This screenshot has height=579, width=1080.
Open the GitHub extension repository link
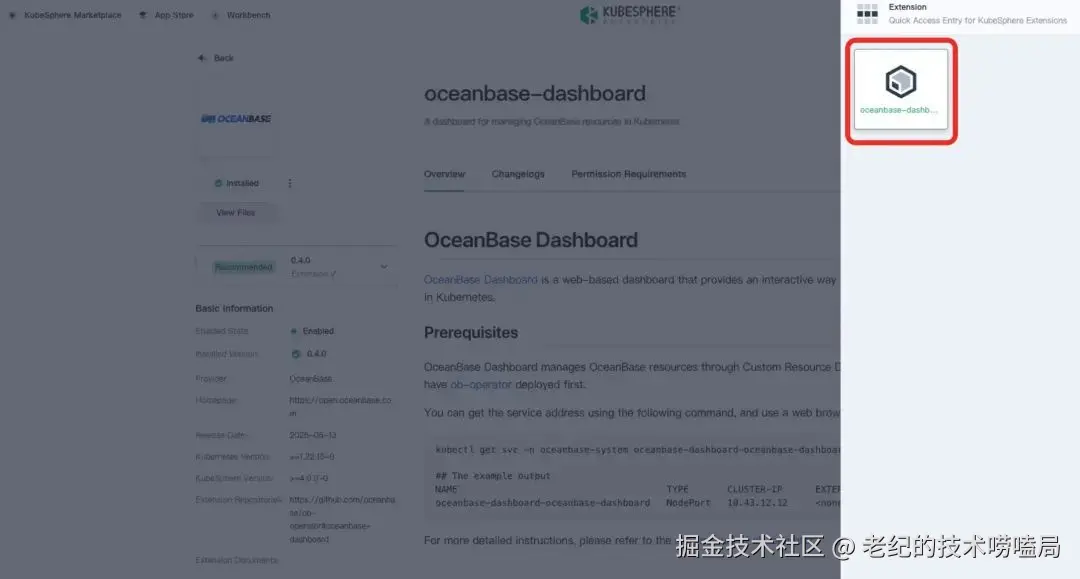[342, 519]
